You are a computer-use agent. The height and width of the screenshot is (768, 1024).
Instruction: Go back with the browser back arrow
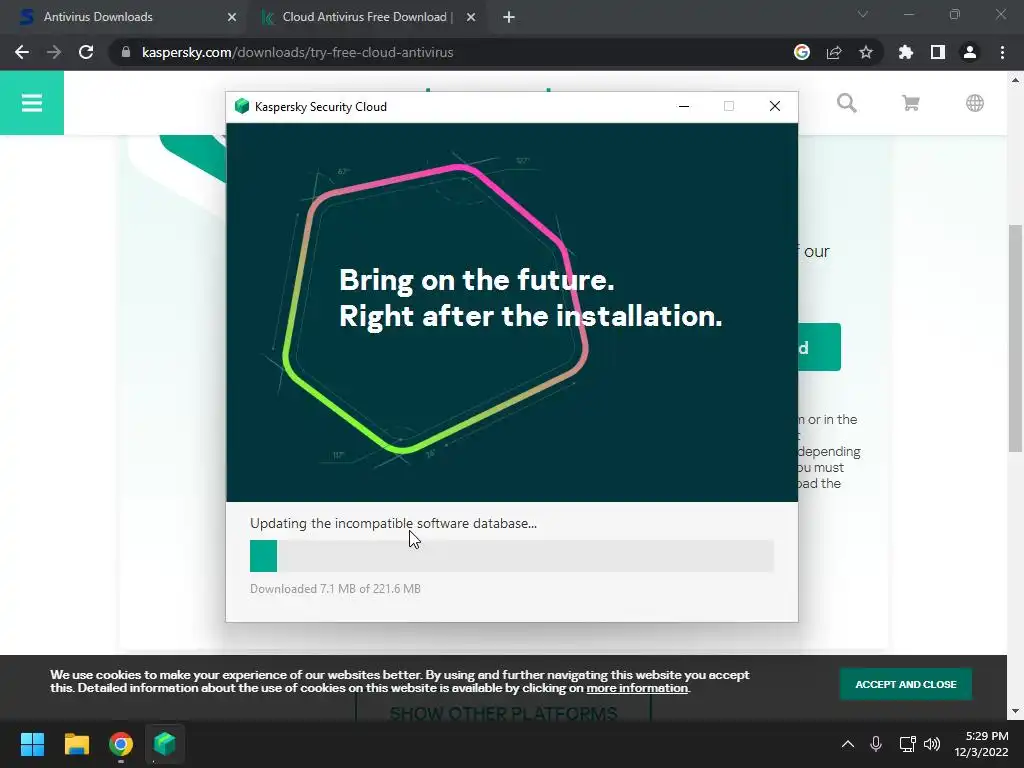coord(22,52)
